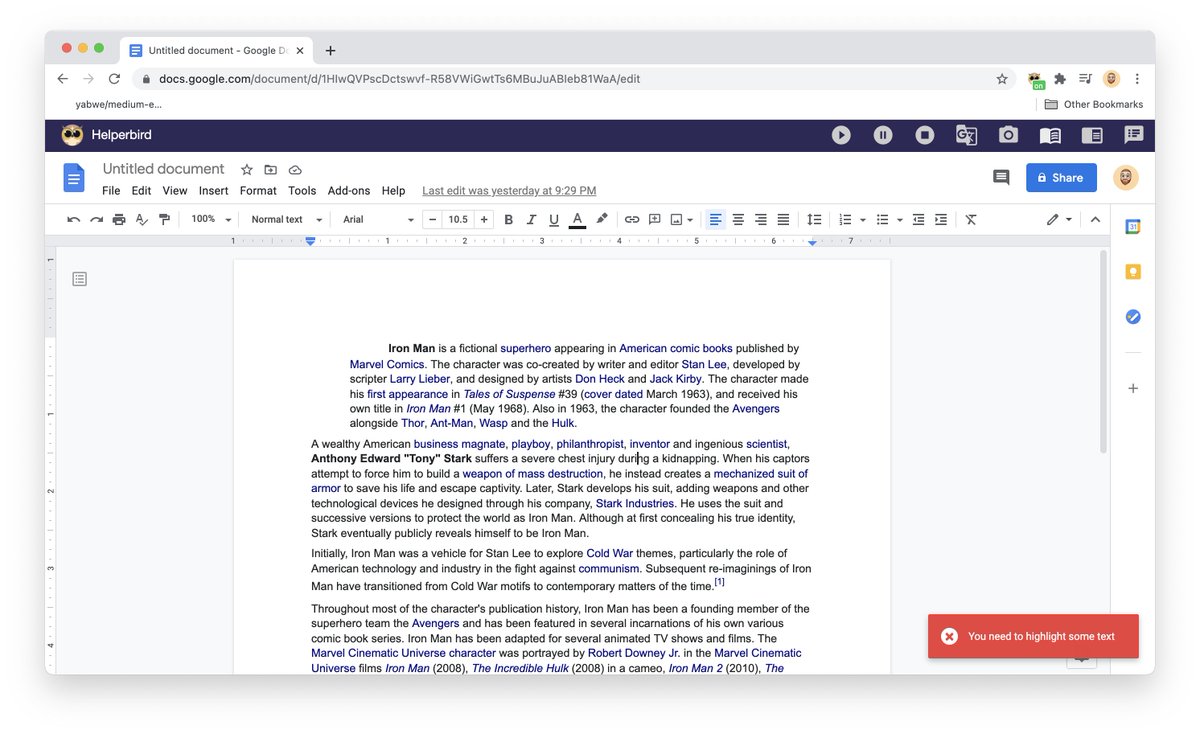Click Helperbird side panel reader icon
Image resolution: width=1200 pixels, height=734 pixels.
click(x=1092, y=135)
